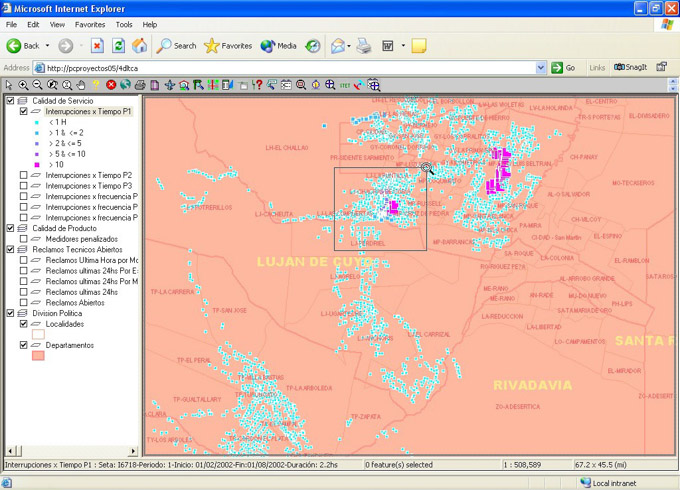Image resolution: width=680 pixels, height=490 pixels.
Task: Check the Medidores penalizados layer box
Action: pos(24,239)
